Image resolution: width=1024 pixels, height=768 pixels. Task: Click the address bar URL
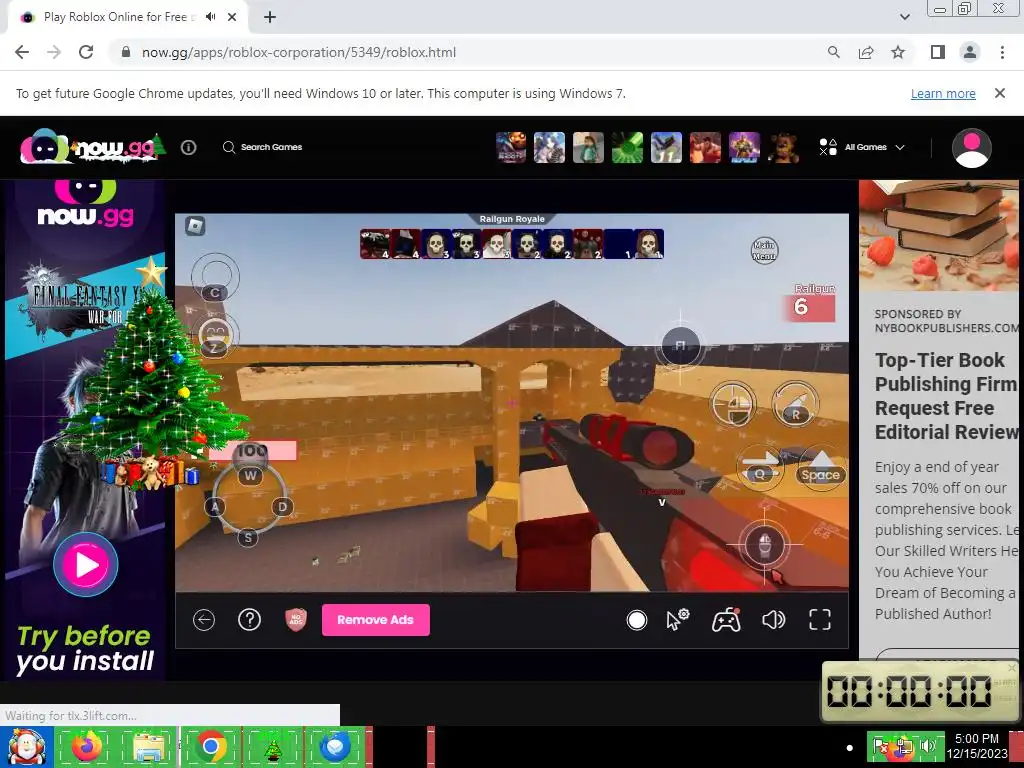pyautogui.click(x=299, y=52)
